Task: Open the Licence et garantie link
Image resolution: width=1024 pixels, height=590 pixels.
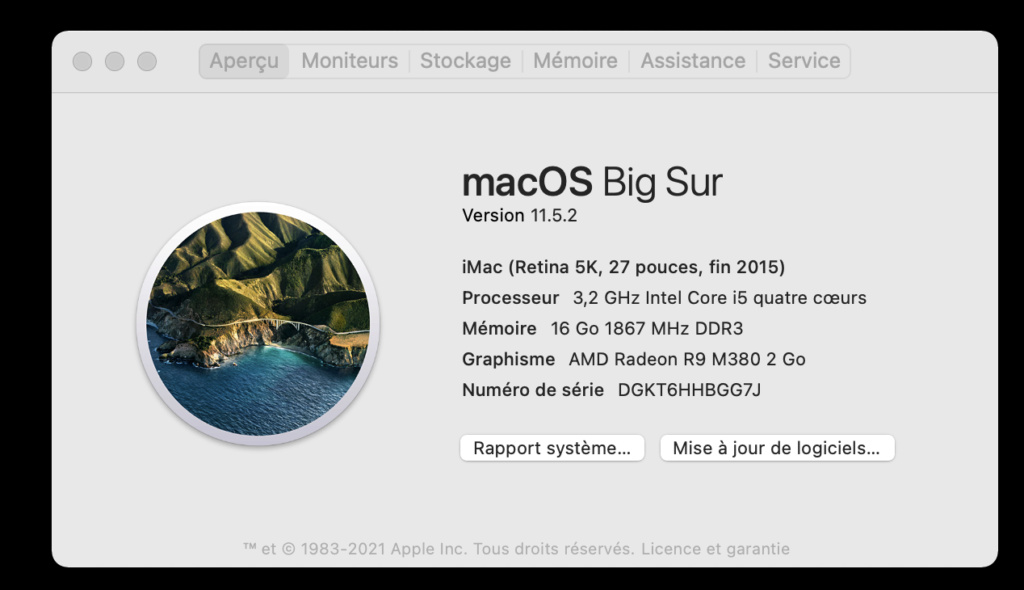Action: point(715,549)
